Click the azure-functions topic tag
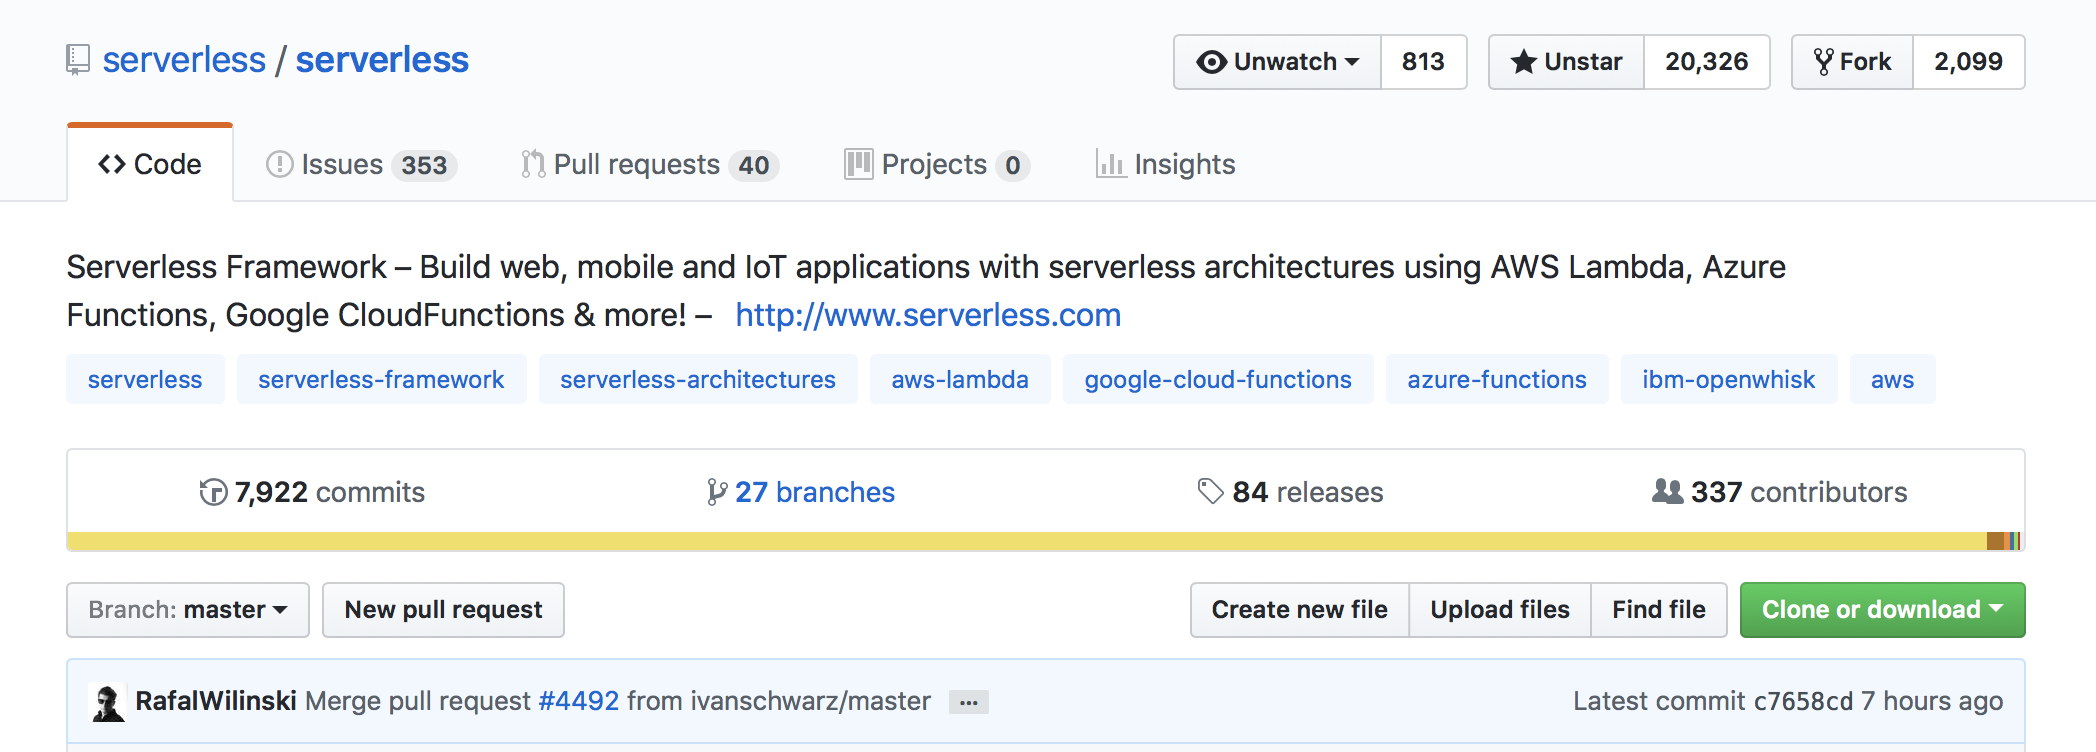The width and height of the screenshot is (2096, 752). click(1497, 379)
